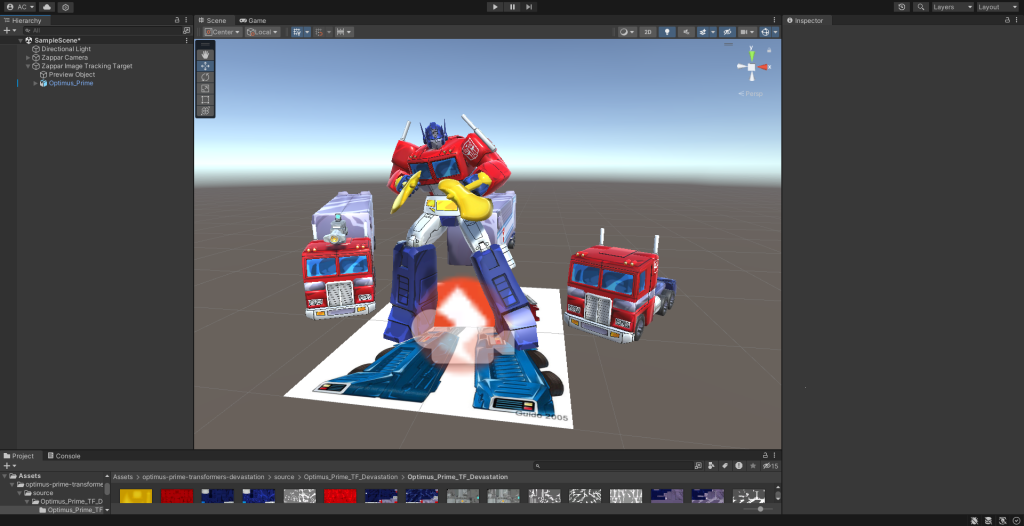This screenshot has height=526, width=1024.
Task: Open the Layout dropdown
Action: pyautogui.click(x=996, y=7)
